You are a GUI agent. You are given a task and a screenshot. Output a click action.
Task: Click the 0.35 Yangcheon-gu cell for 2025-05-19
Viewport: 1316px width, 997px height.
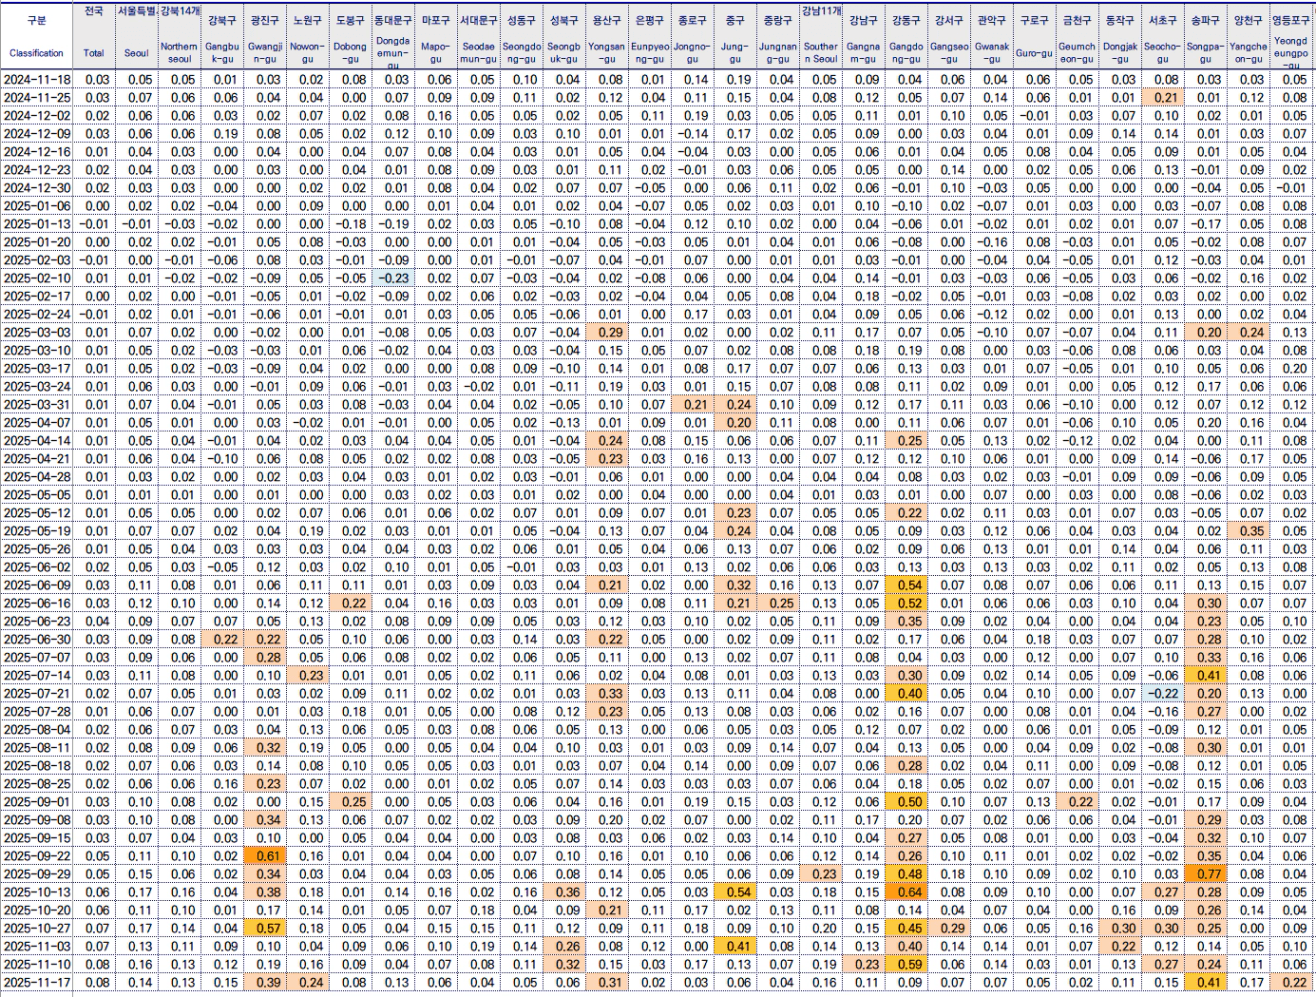click(x=1250, y=531)
